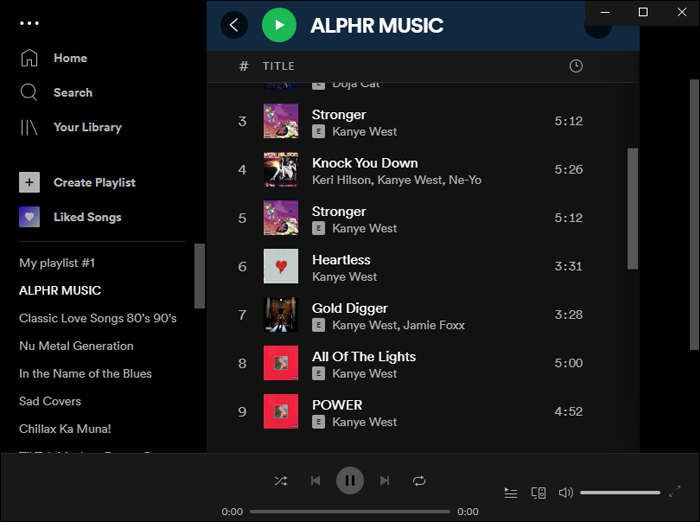700x522 pixels.
Task: Play ALPHR MUSIC with green play button
Action: pyautogui.click(x=279, y=25)
